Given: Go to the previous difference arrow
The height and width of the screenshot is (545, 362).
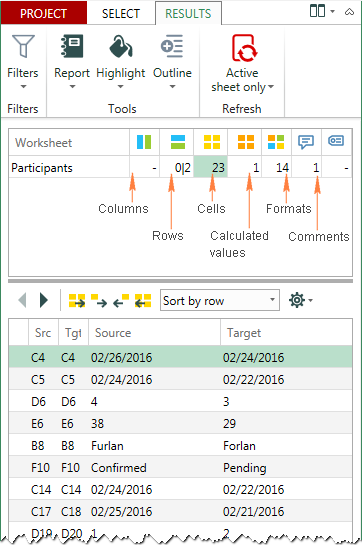Looking at the screenshot, I should (22, 300).
